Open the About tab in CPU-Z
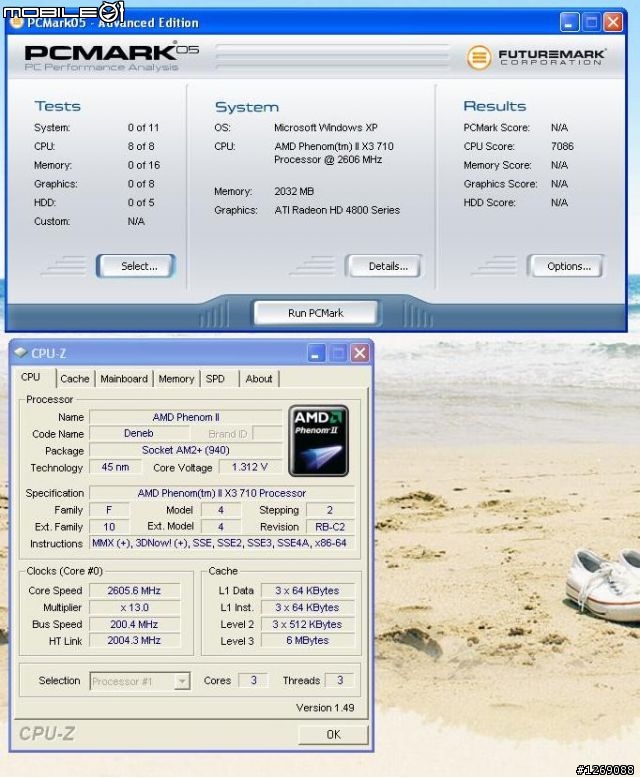 pyautogui.click(x=259, y=379)
